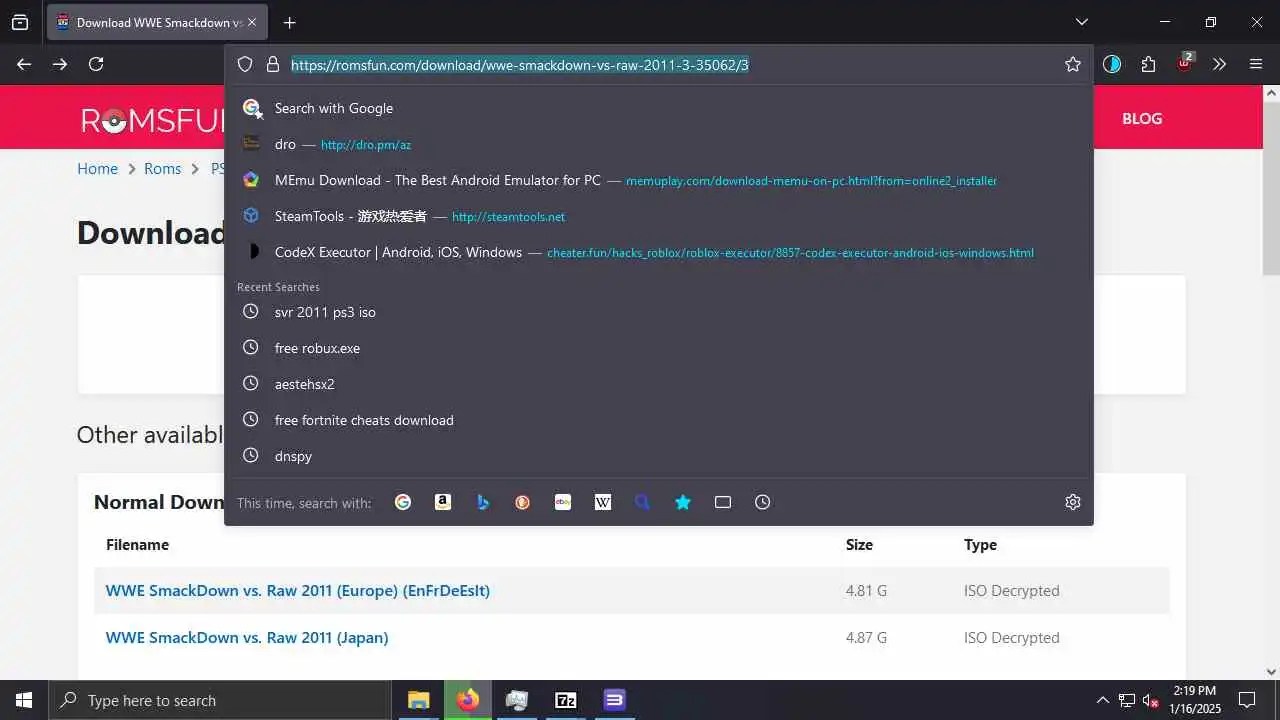1280x720 pixels.
Task: Search this time with Amazon
Action: [x=443, y=502]
